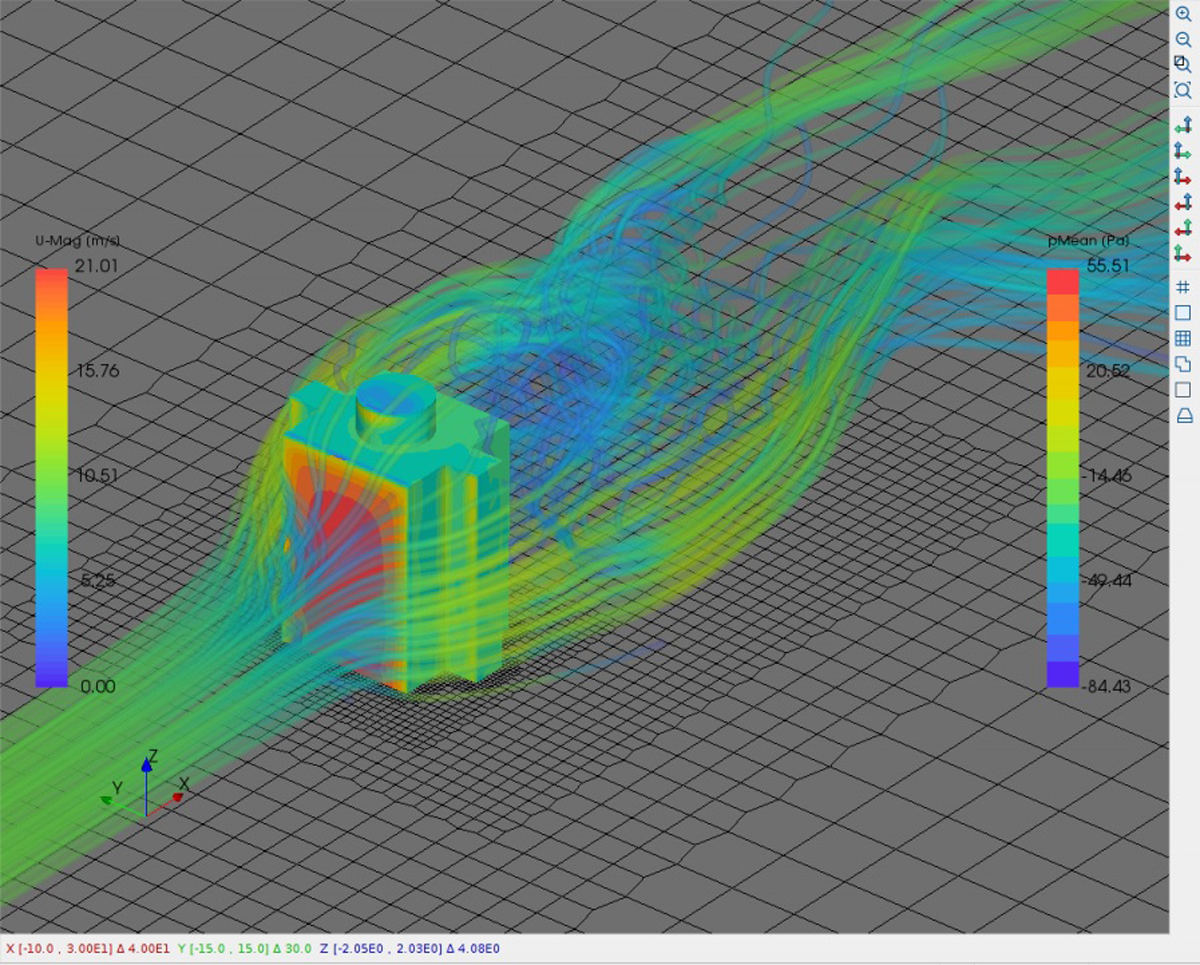Click the 15.76 velocity legend value
The image size is (1200, 965).
[x=98, y=370]
